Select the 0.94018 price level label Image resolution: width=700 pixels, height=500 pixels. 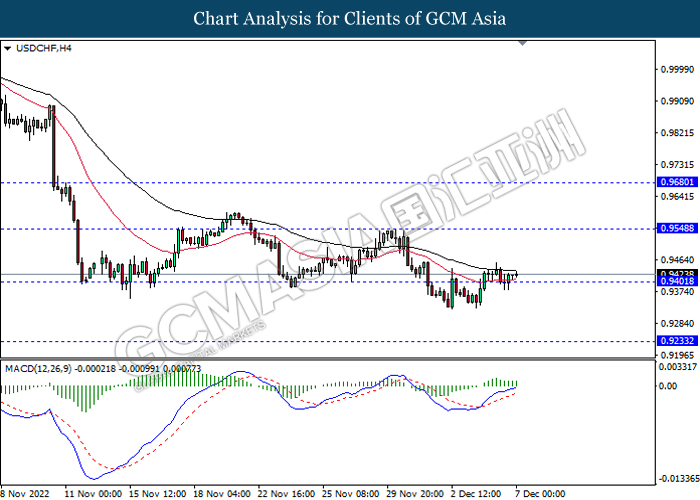(677, 281)
